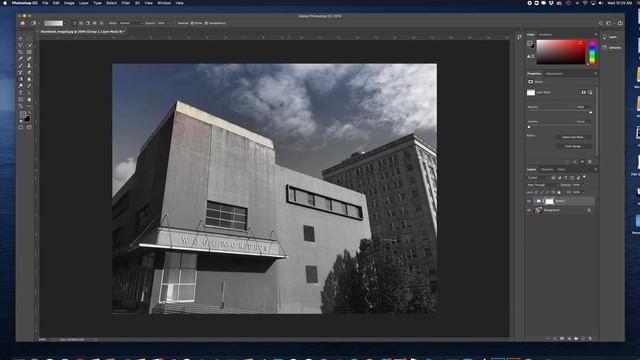
Task: Choose the radial gradient style icon
Action: [x=81, y=23]
